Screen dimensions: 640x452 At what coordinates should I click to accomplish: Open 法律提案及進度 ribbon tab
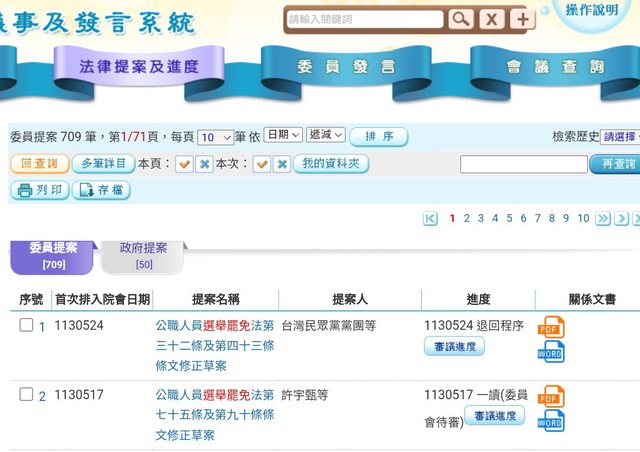(x=139, y=67)
